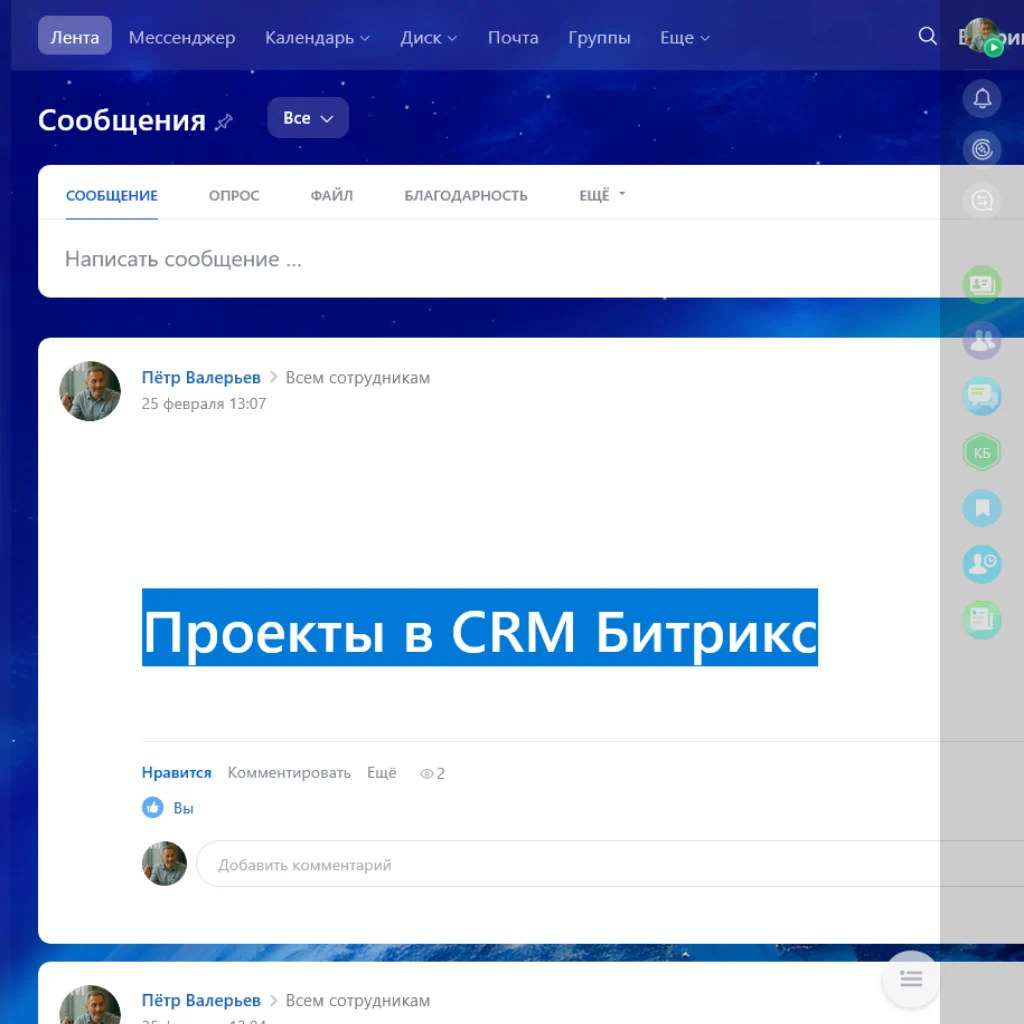Open the purple group people icon

point(982,340)
